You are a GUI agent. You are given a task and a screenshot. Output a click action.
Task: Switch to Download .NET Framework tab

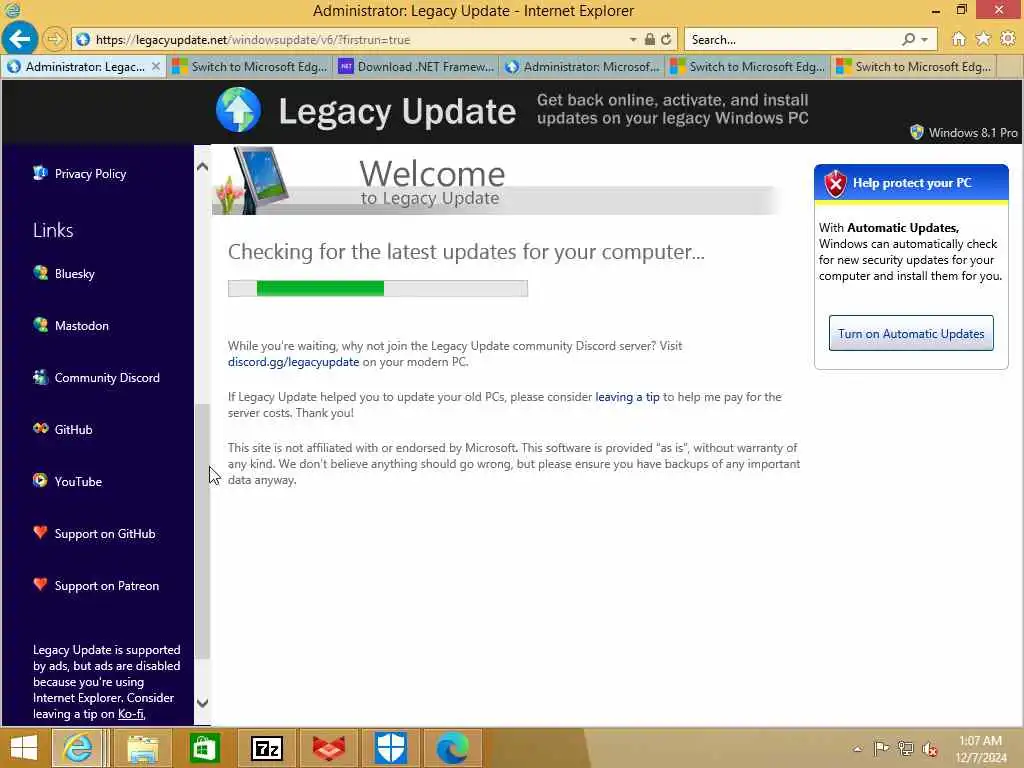pyautogui.click(x=415, y=67)
